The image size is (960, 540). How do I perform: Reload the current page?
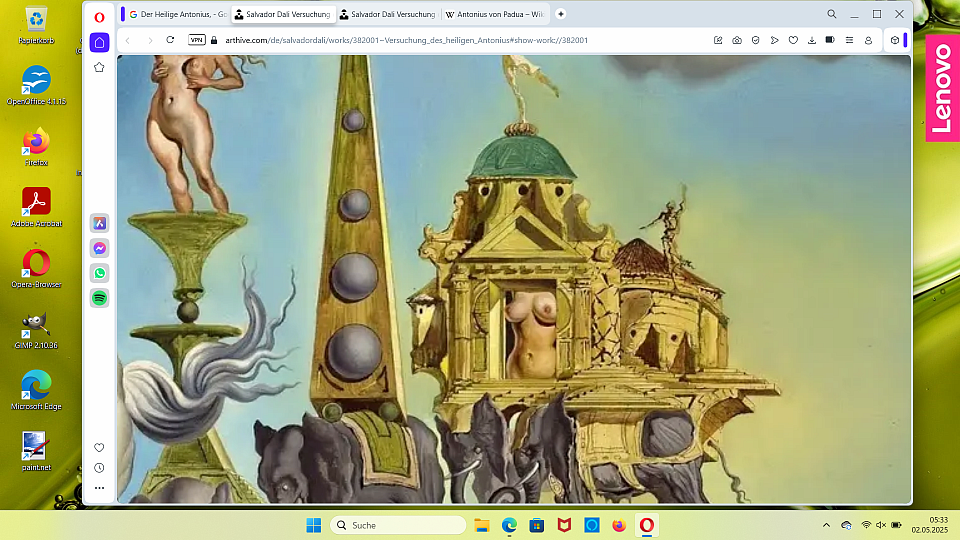(x=170, y=40)
